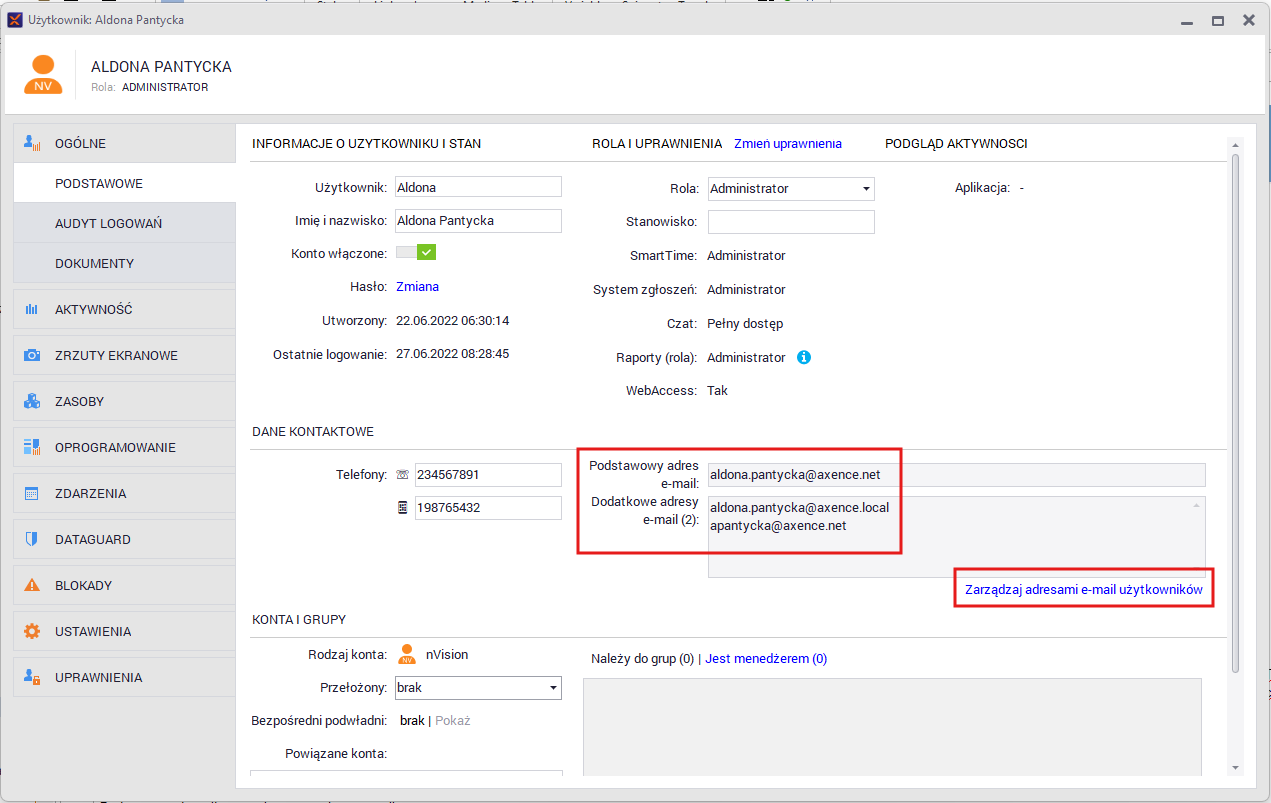Expand the Przełożony dropdown
Screen dimensions: 1271x803
pyautogui.click(x=479, y=688)
